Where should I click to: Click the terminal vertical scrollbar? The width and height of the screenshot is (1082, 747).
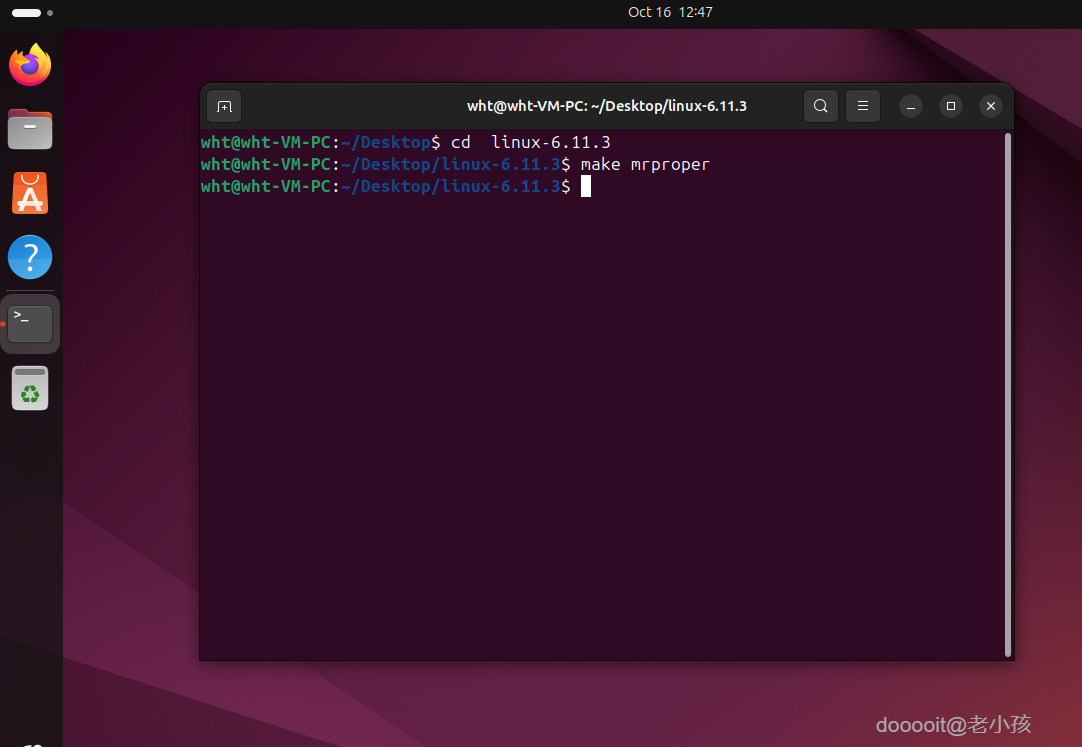(x=1007, y=395)
